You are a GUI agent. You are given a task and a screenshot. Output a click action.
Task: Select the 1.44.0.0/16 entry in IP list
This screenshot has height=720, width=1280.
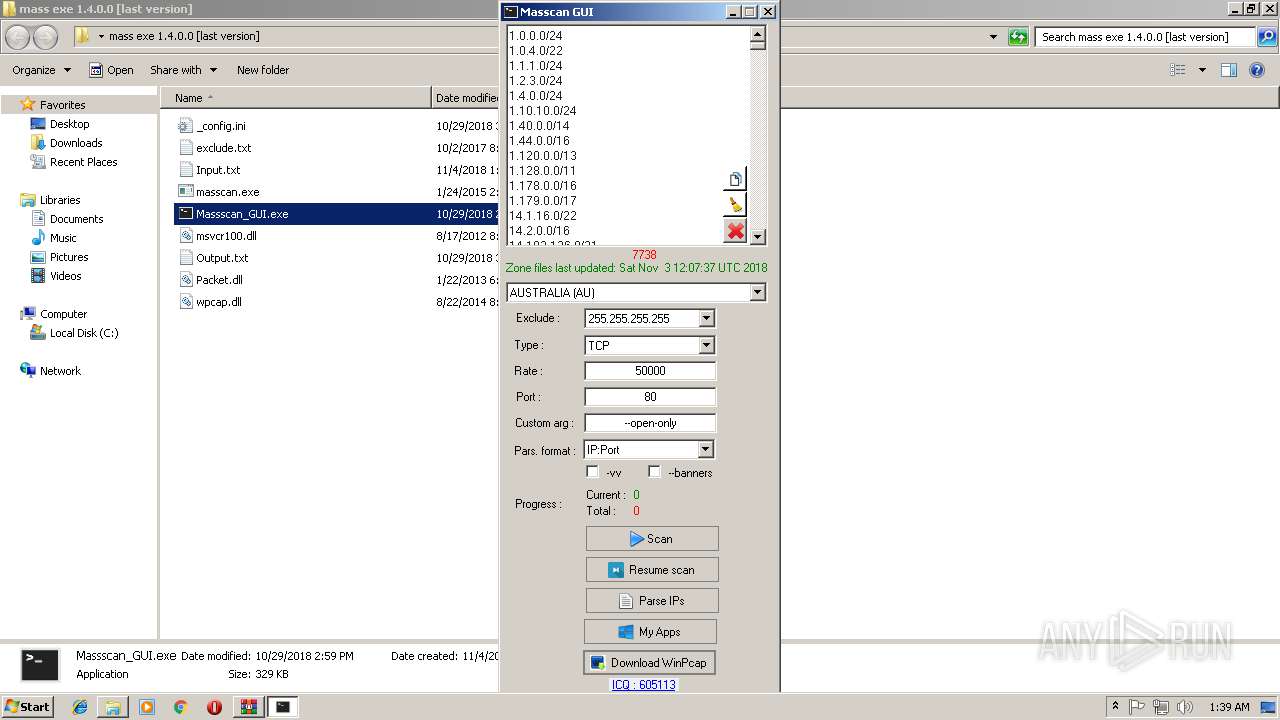(539, 141)
